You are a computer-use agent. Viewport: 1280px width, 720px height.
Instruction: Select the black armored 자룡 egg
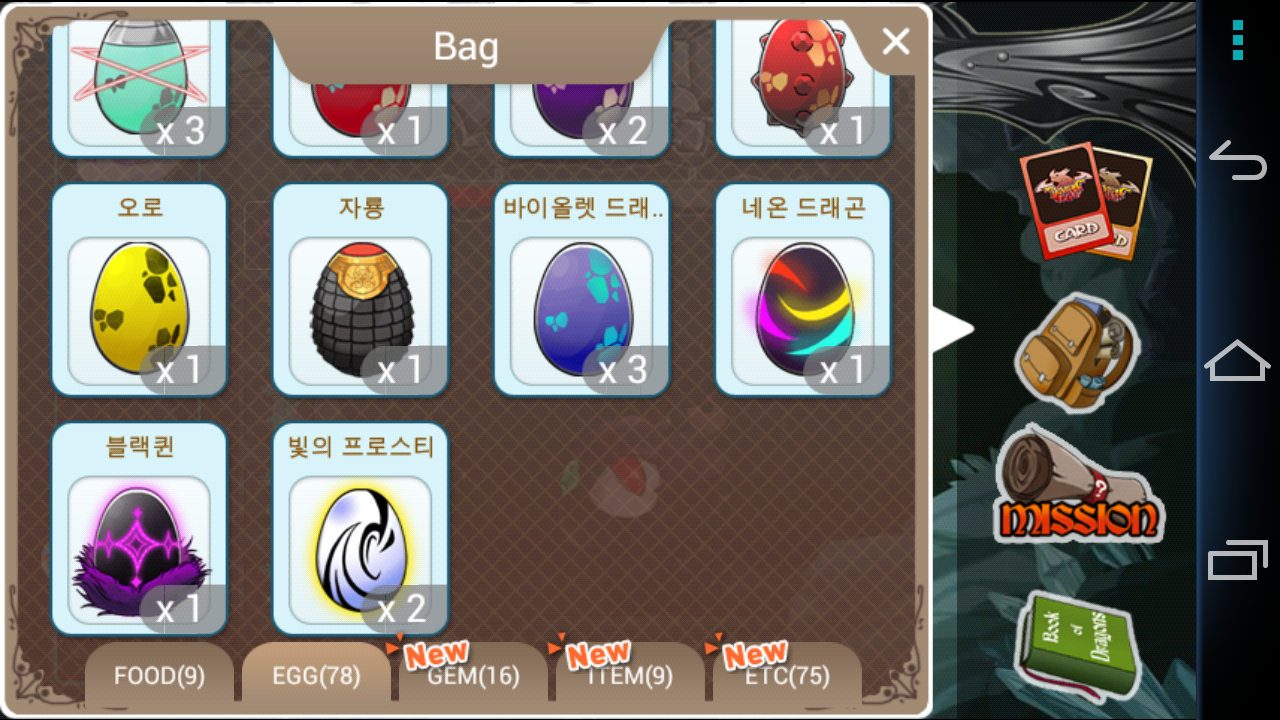[x=361, y=290]
